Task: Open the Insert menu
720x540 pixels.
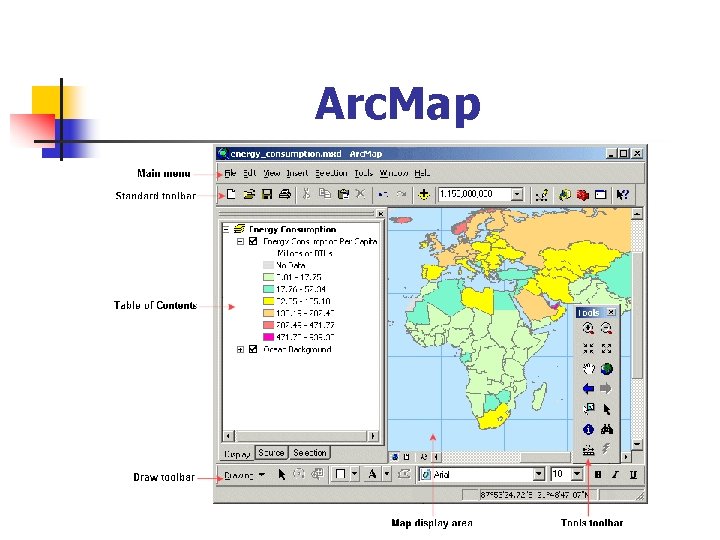Action: pyautogui.click(x=297, y=173)
